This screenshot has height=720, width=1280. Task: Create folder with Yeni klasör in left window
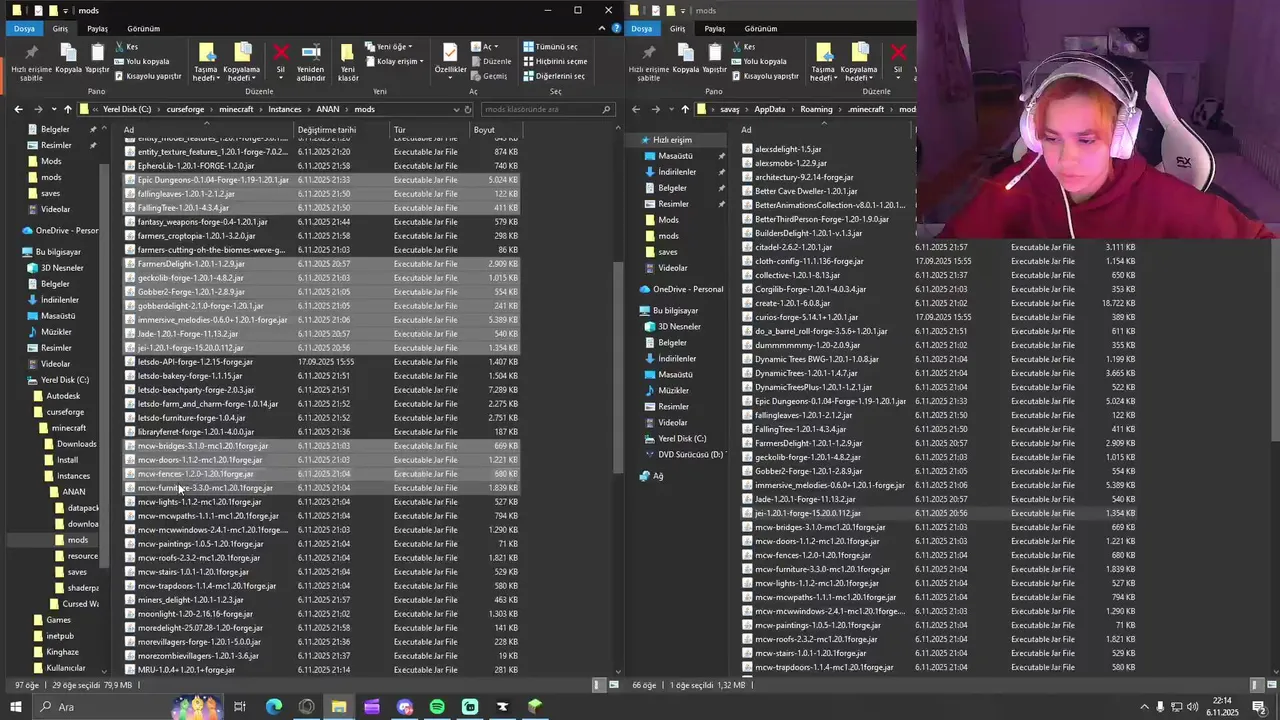point(348,61)
